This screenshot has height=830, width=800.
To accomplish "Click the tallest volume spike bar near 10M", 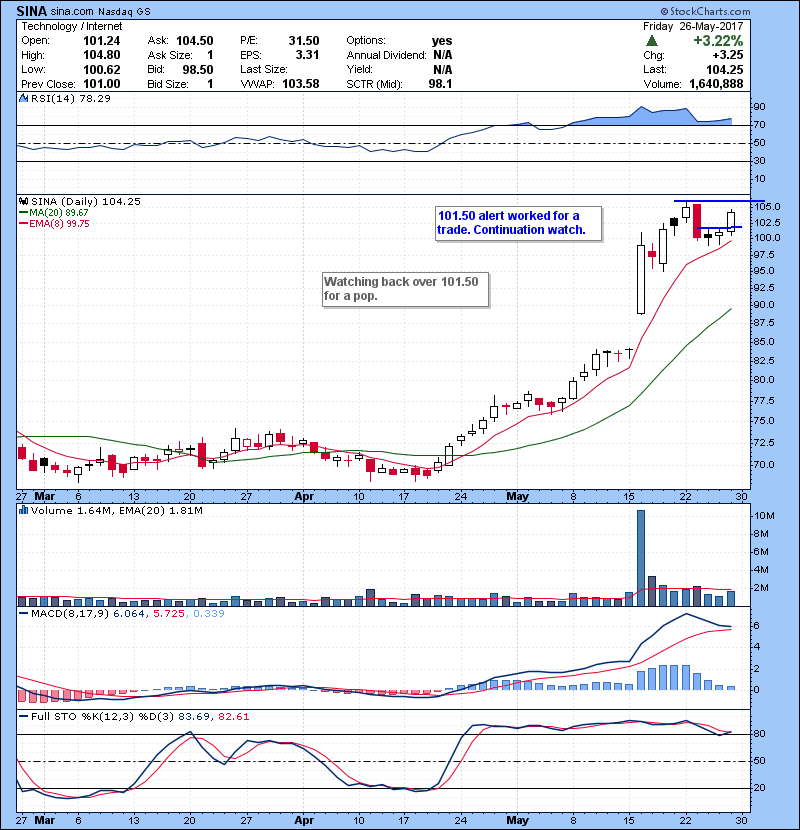I will (x=641, y=558).
